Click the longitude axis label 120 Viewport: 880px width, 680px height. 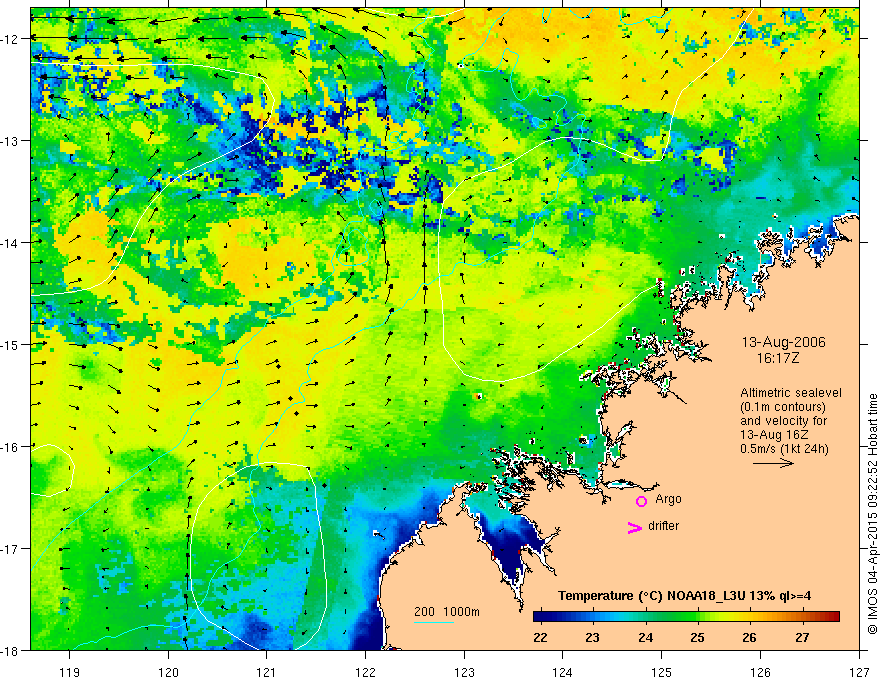[x=168, y=672]
